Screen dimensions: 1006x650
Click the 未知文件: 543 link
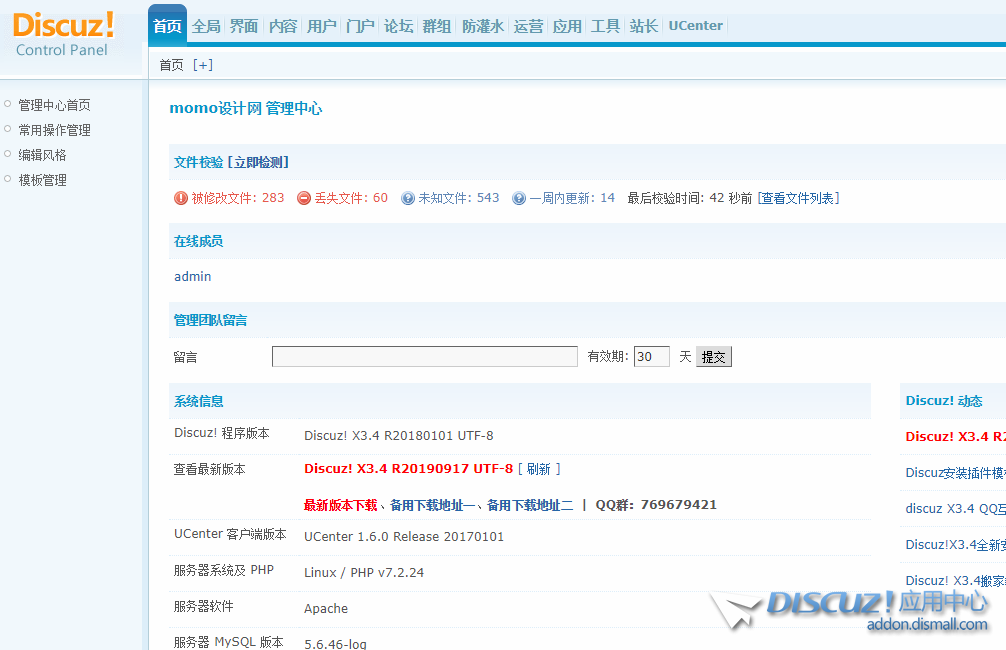(459, 198)
